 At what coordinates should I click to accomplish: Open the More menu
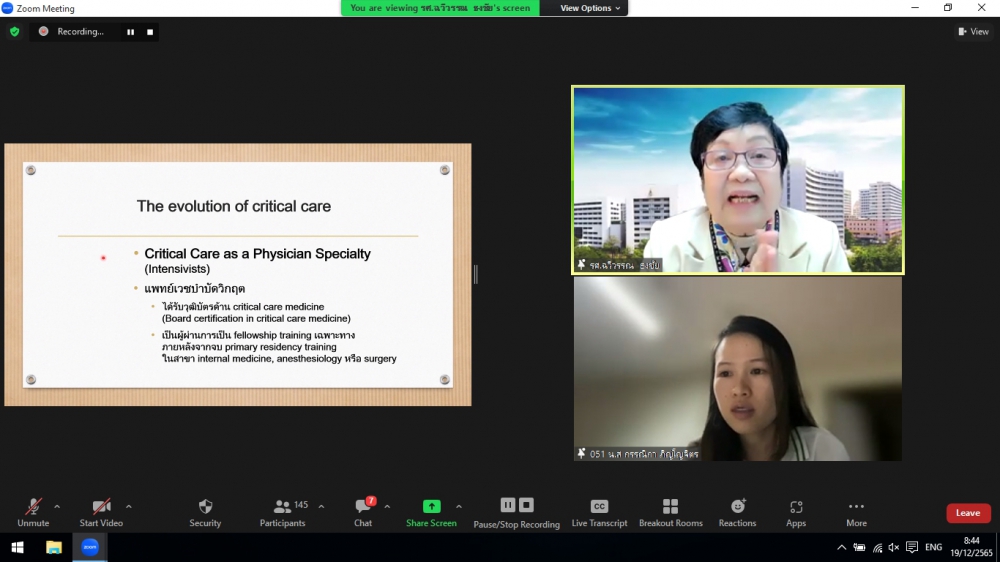pos(856,512)
